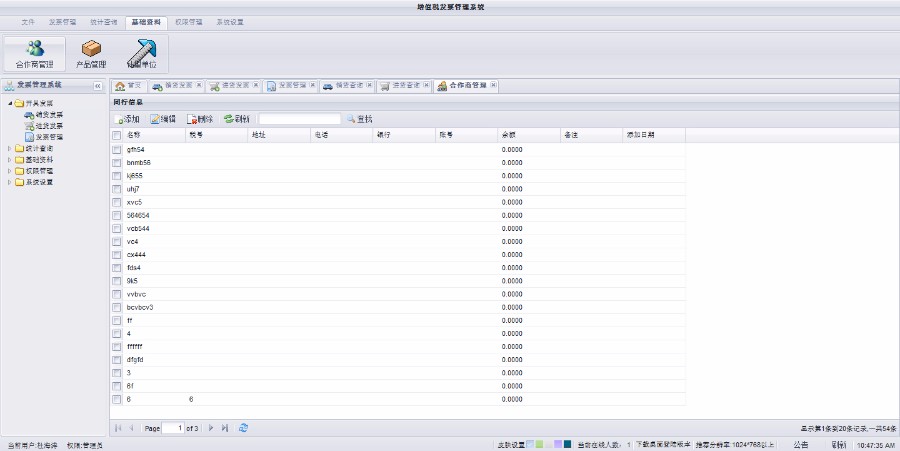
Task: Choose the green skin swatch
Action: click(539, 444)
